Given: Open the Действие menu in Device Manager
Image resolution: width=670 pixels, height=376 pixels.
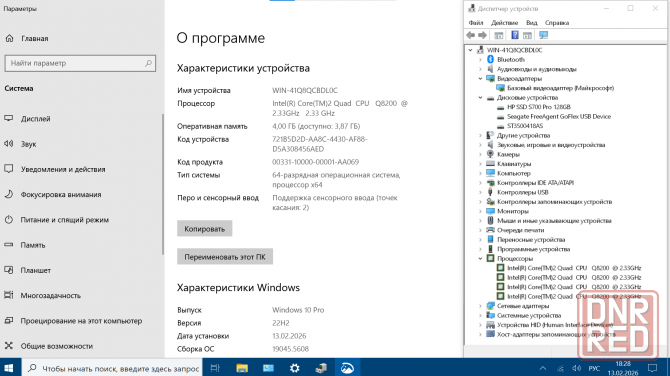Looking at the screenshot, I should tap(504, 23).
